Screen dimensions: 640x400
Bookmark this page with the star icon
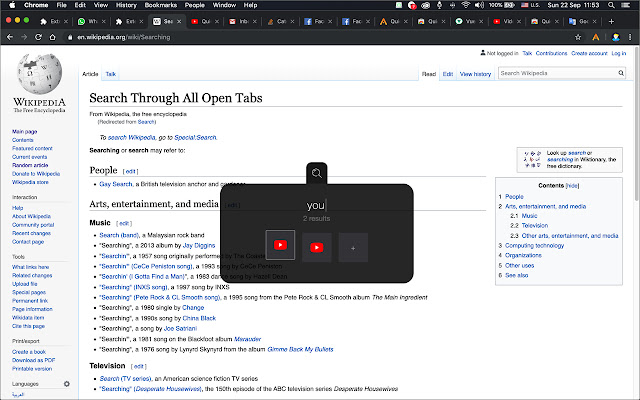(578, 38)
